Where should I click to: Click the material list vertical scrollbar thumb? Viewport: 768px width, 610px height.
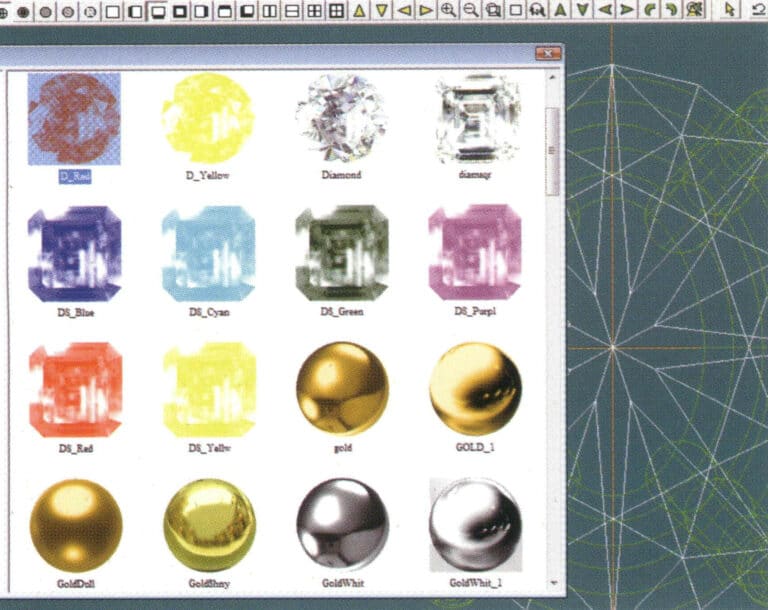tap(552, 151)
